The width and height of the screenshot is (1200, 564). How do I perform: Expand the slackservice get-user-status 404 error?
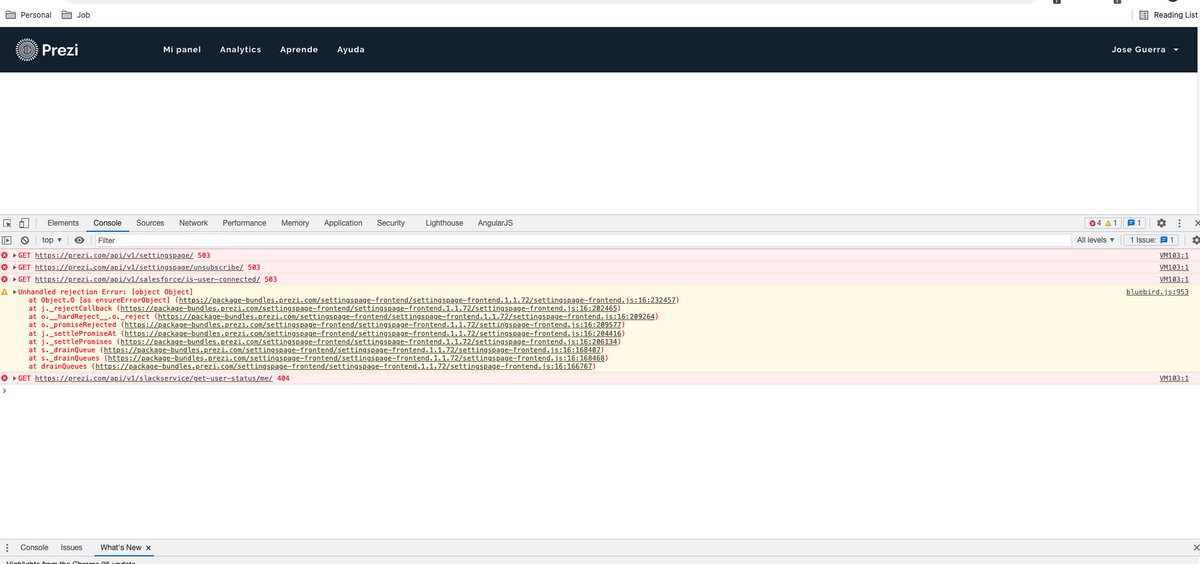(x=15, y=379)
